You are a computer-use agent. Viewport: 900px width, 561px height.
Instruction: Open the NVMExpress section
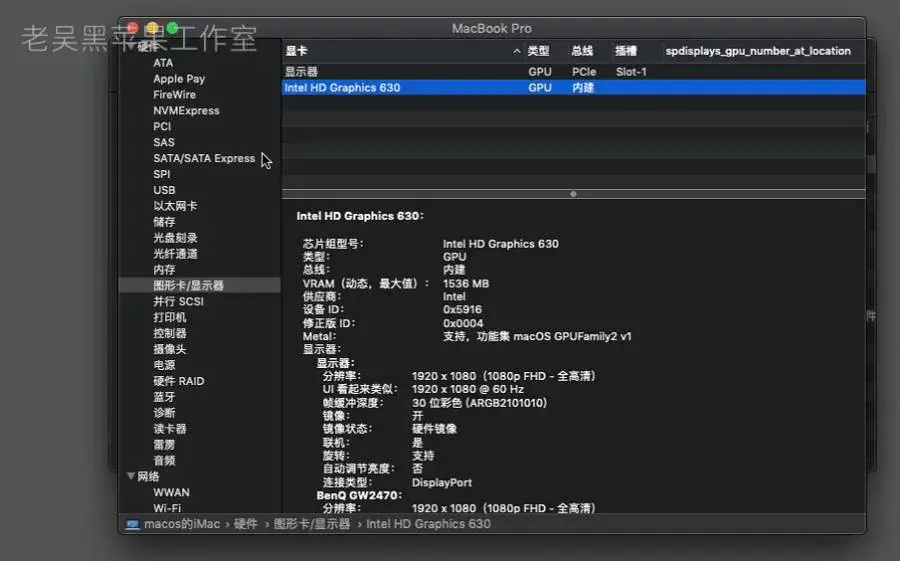tap(186, 110)
